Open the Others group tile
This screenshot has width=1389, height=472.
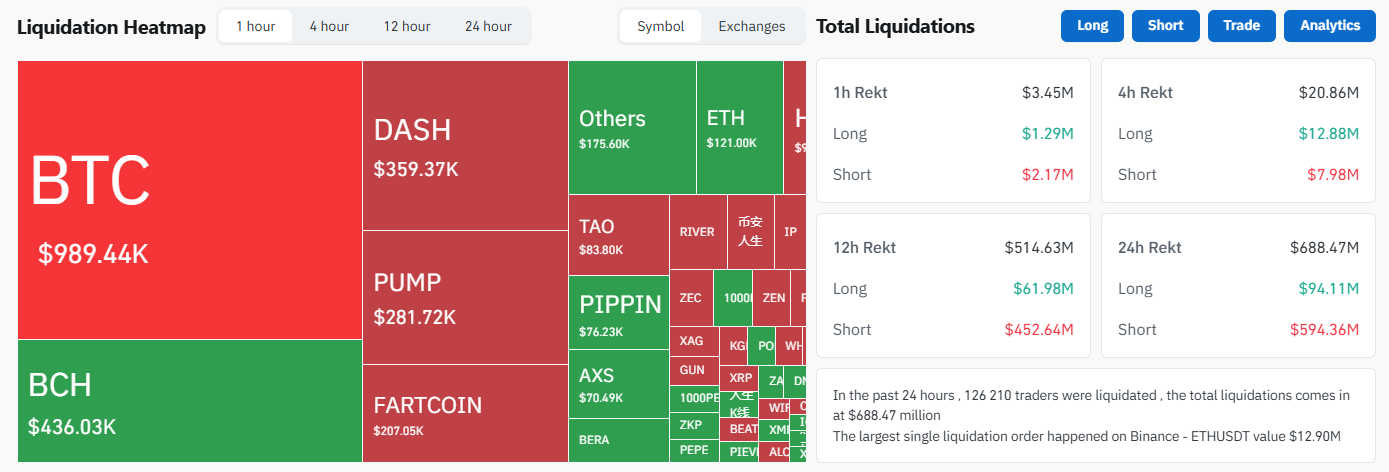point(632,127)
